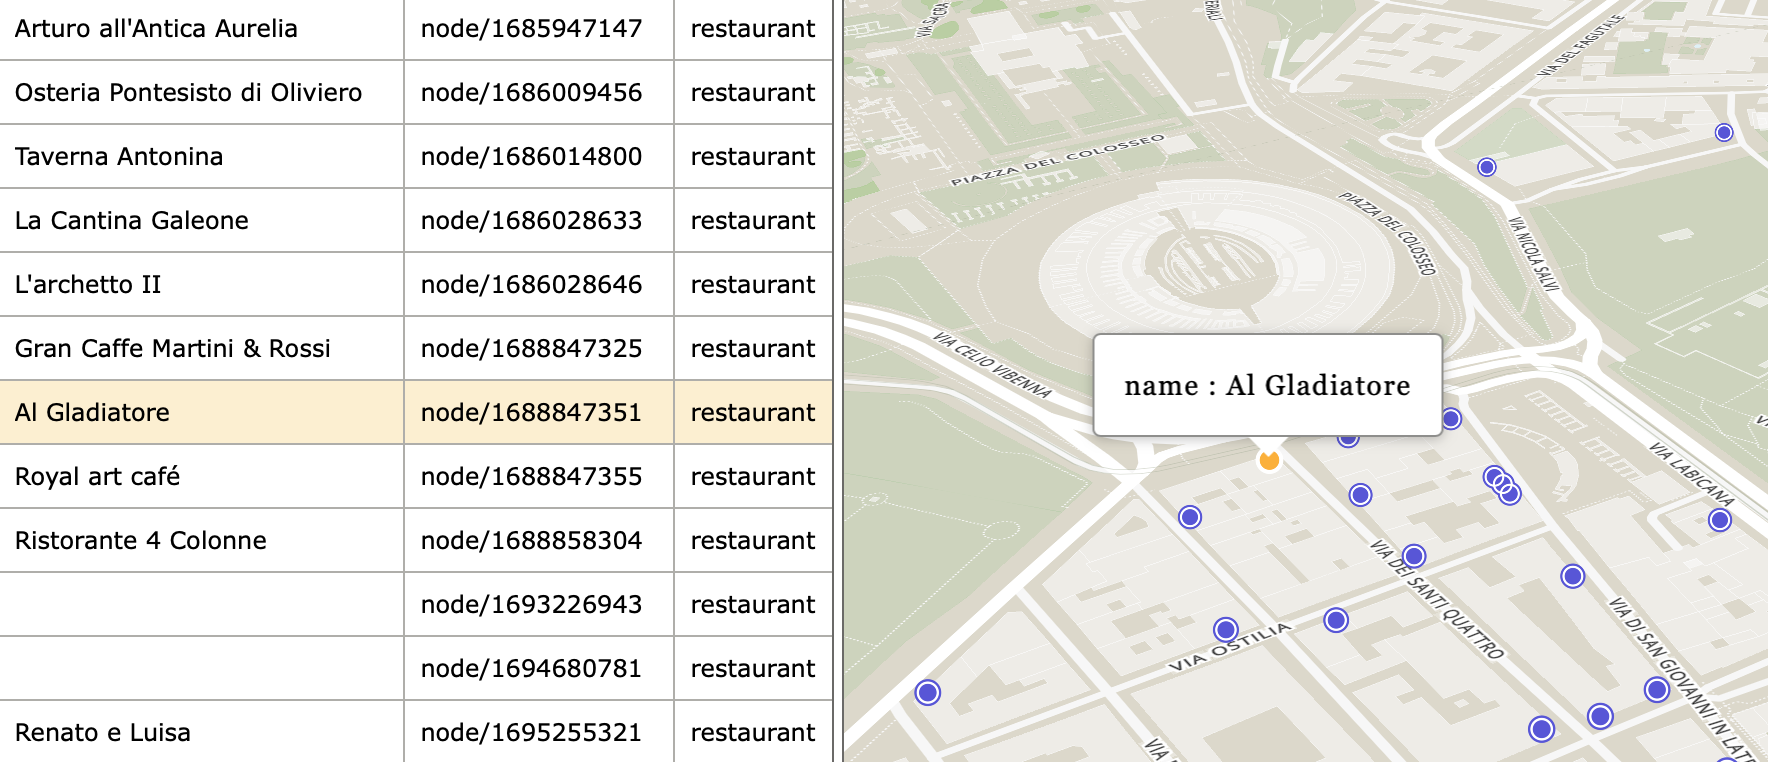
Task: Click the orange highlighted Al Gladiatore map marker
Action: [1269, 460]
